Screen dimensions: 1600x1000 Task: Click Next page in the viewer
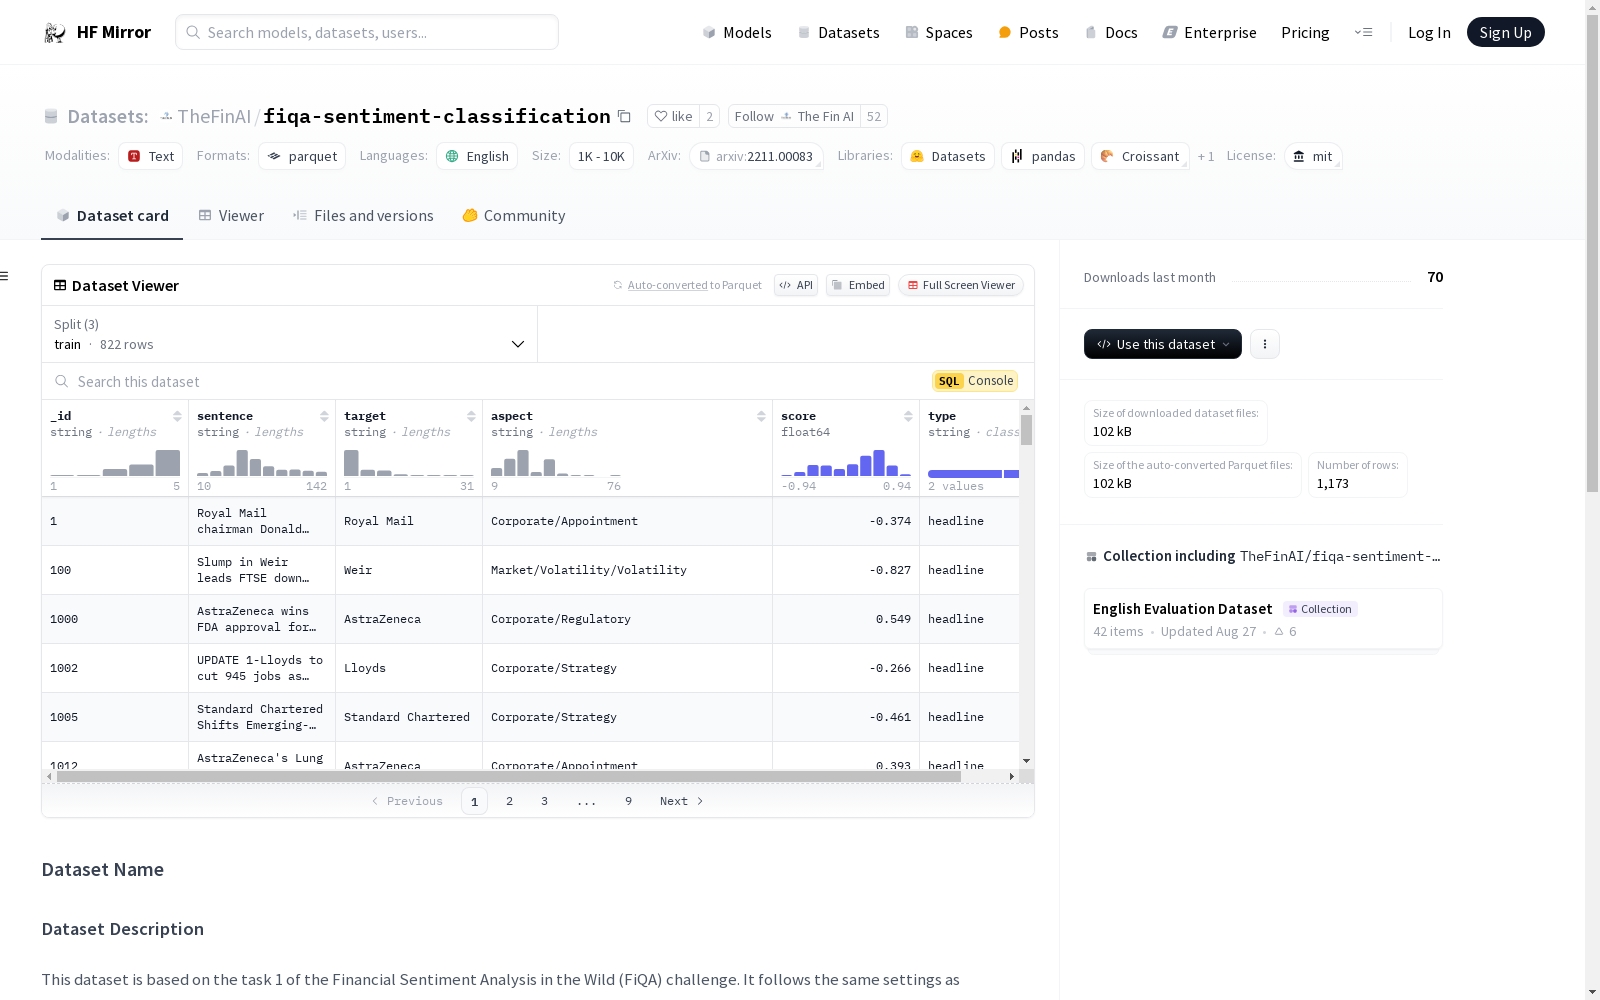(x=682, y=801)
